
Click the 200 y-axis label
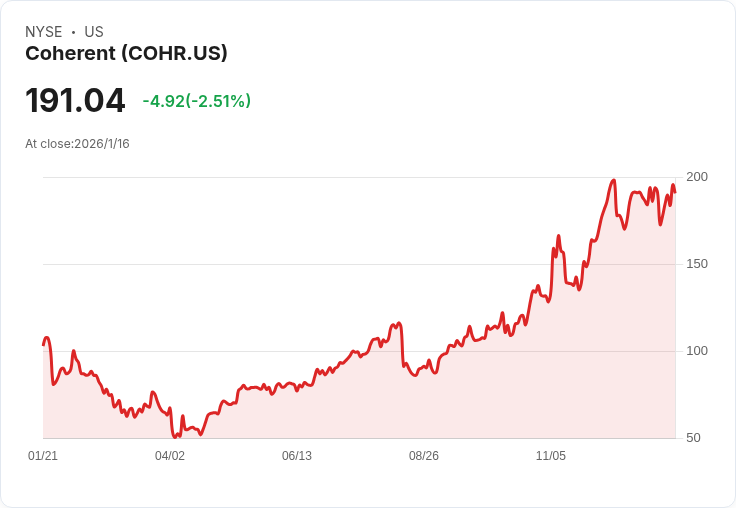tap(697, 177)
